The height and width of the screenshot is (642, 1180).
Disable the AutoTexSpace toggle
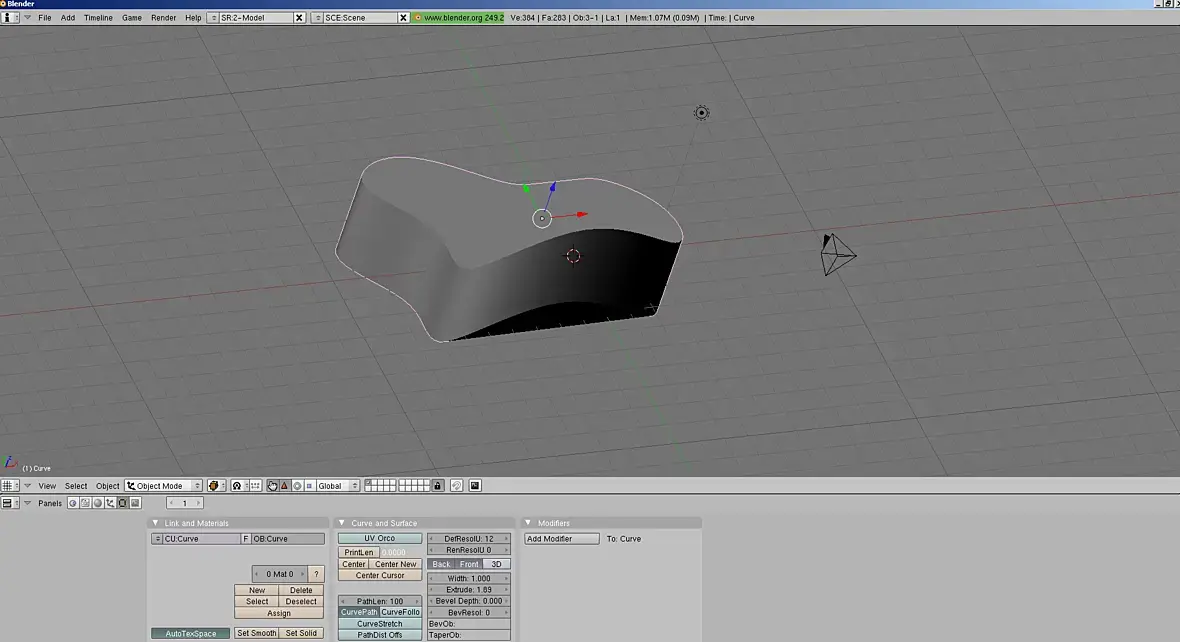190,633
